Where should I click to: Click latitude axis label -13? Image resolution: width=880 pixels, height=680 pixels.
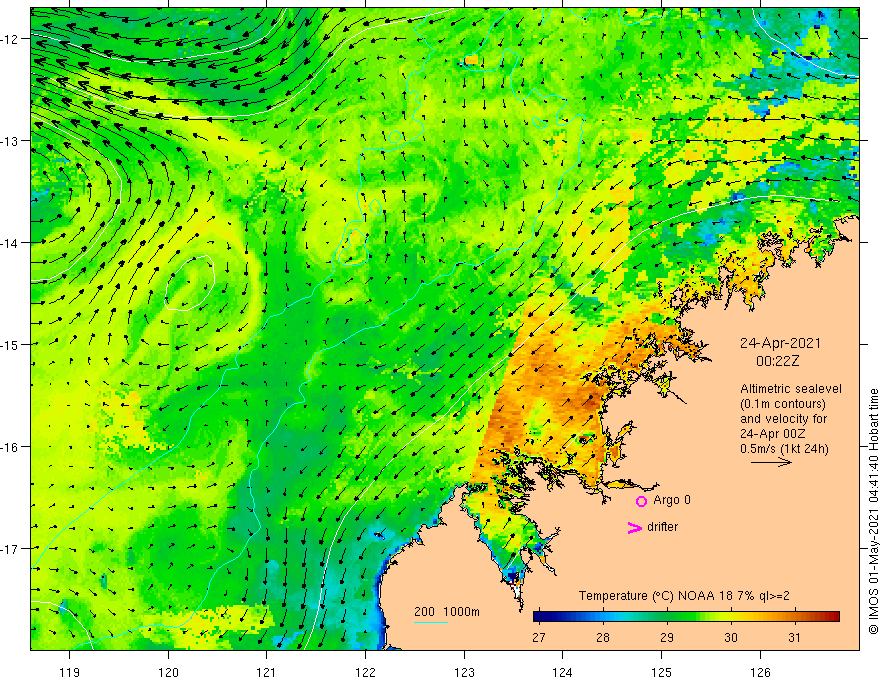point(11,141)
